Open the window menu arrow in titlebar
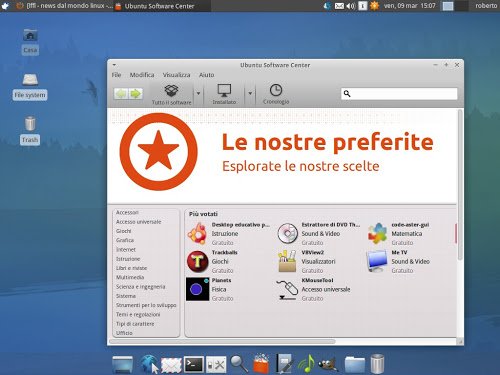Image resolution: width=500 pixels, height=375 pixels. pyautogui.click(x=114, y=65)
